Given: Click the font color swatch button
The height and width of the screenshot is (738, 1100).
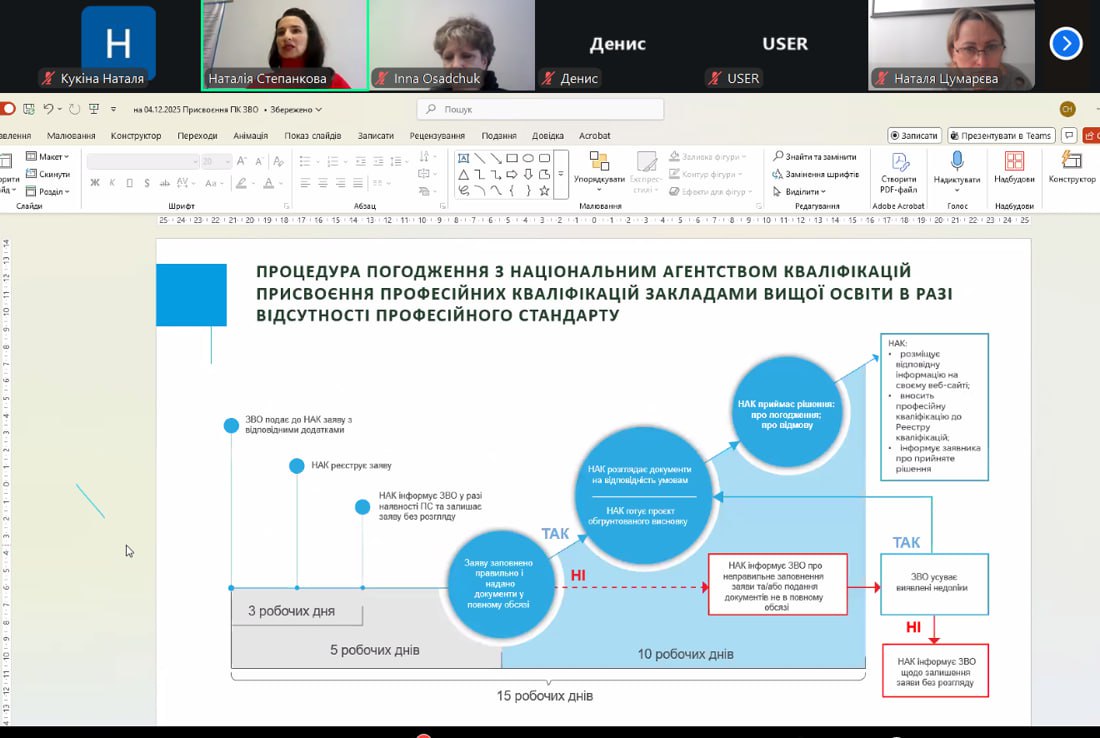Looking at the screenshot, I should (269, 183).
